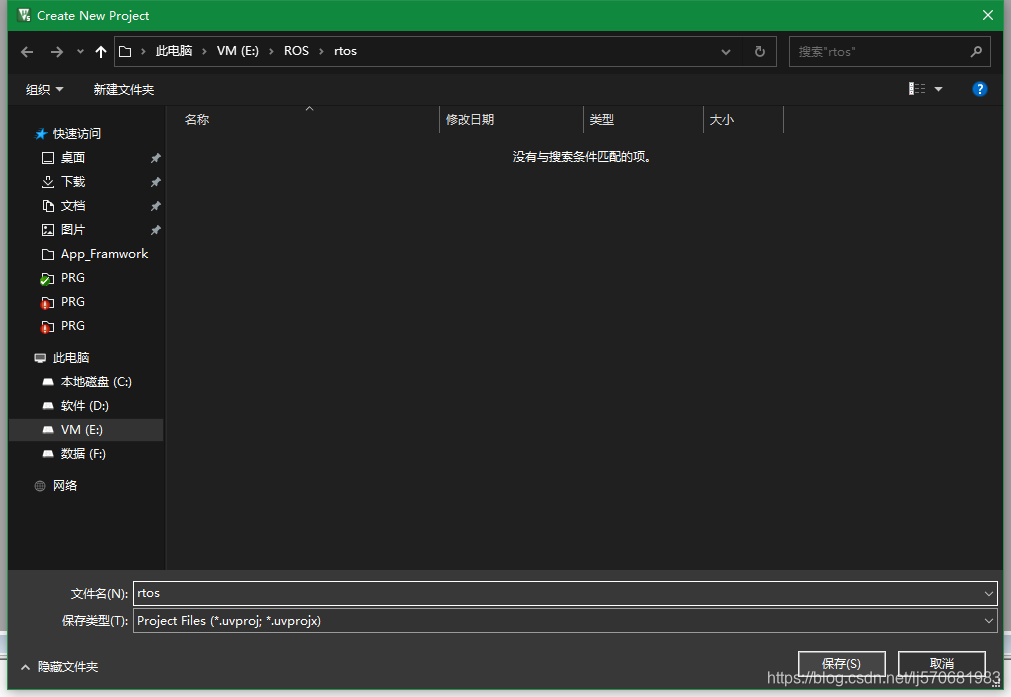Open the view options dropdown arrow
The height and width of the screenshot is (697, 1011).
(x=939, y=89)
